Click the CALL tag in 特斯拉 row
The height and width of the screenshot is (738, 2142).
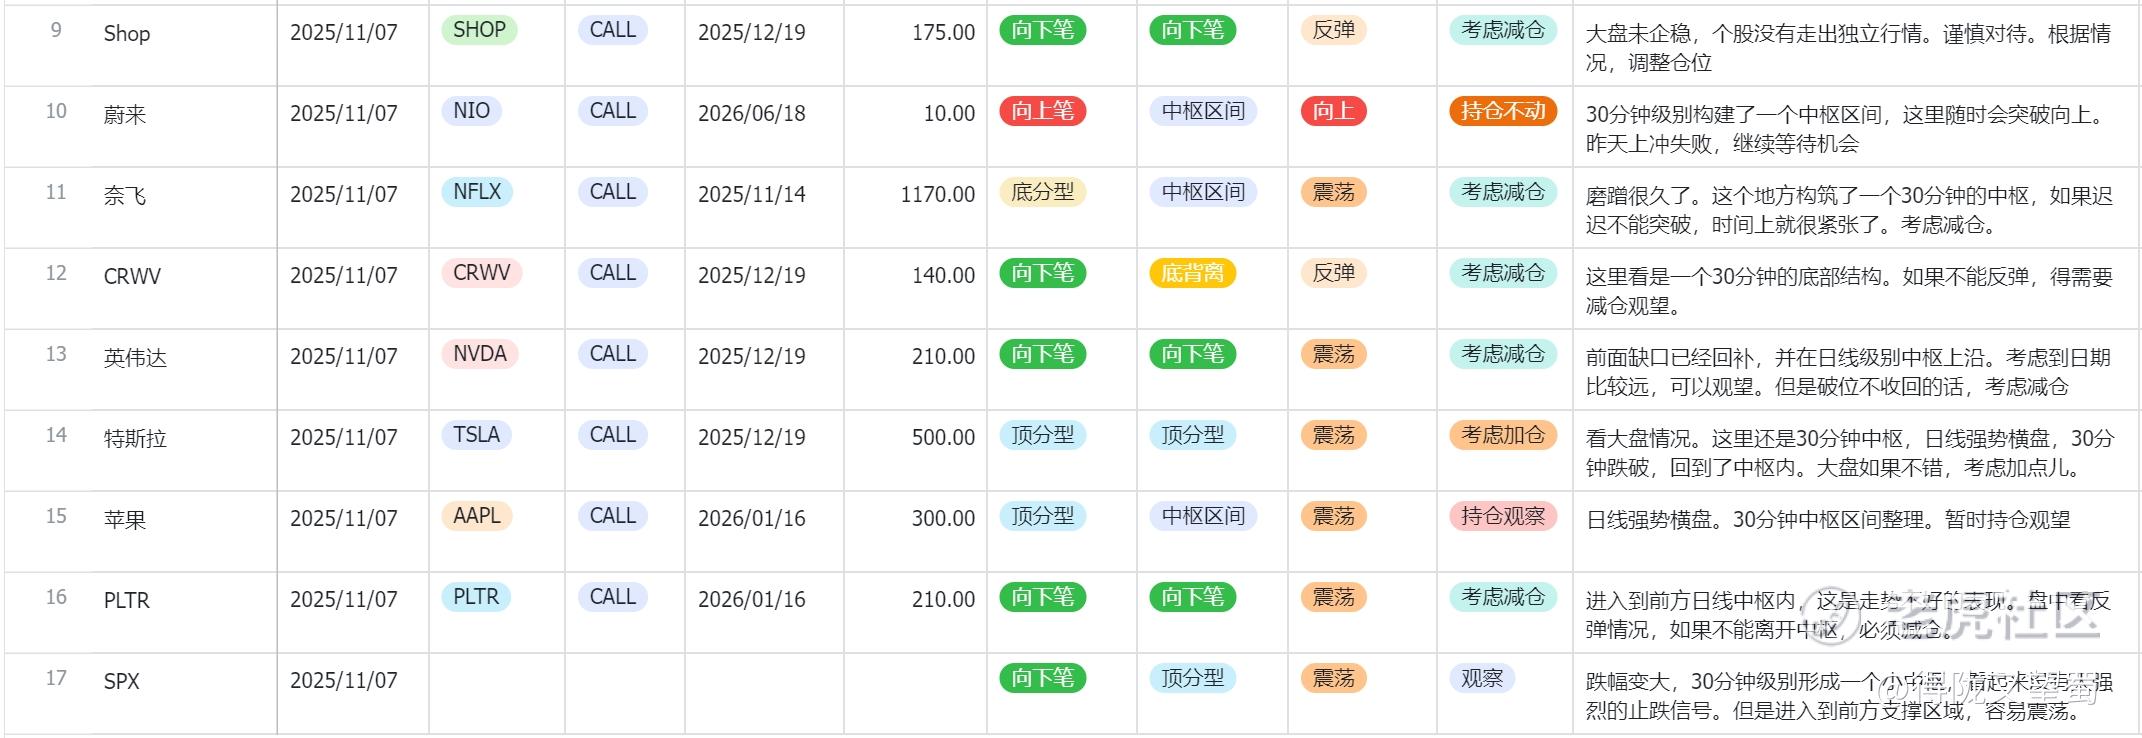click(612, 435)
